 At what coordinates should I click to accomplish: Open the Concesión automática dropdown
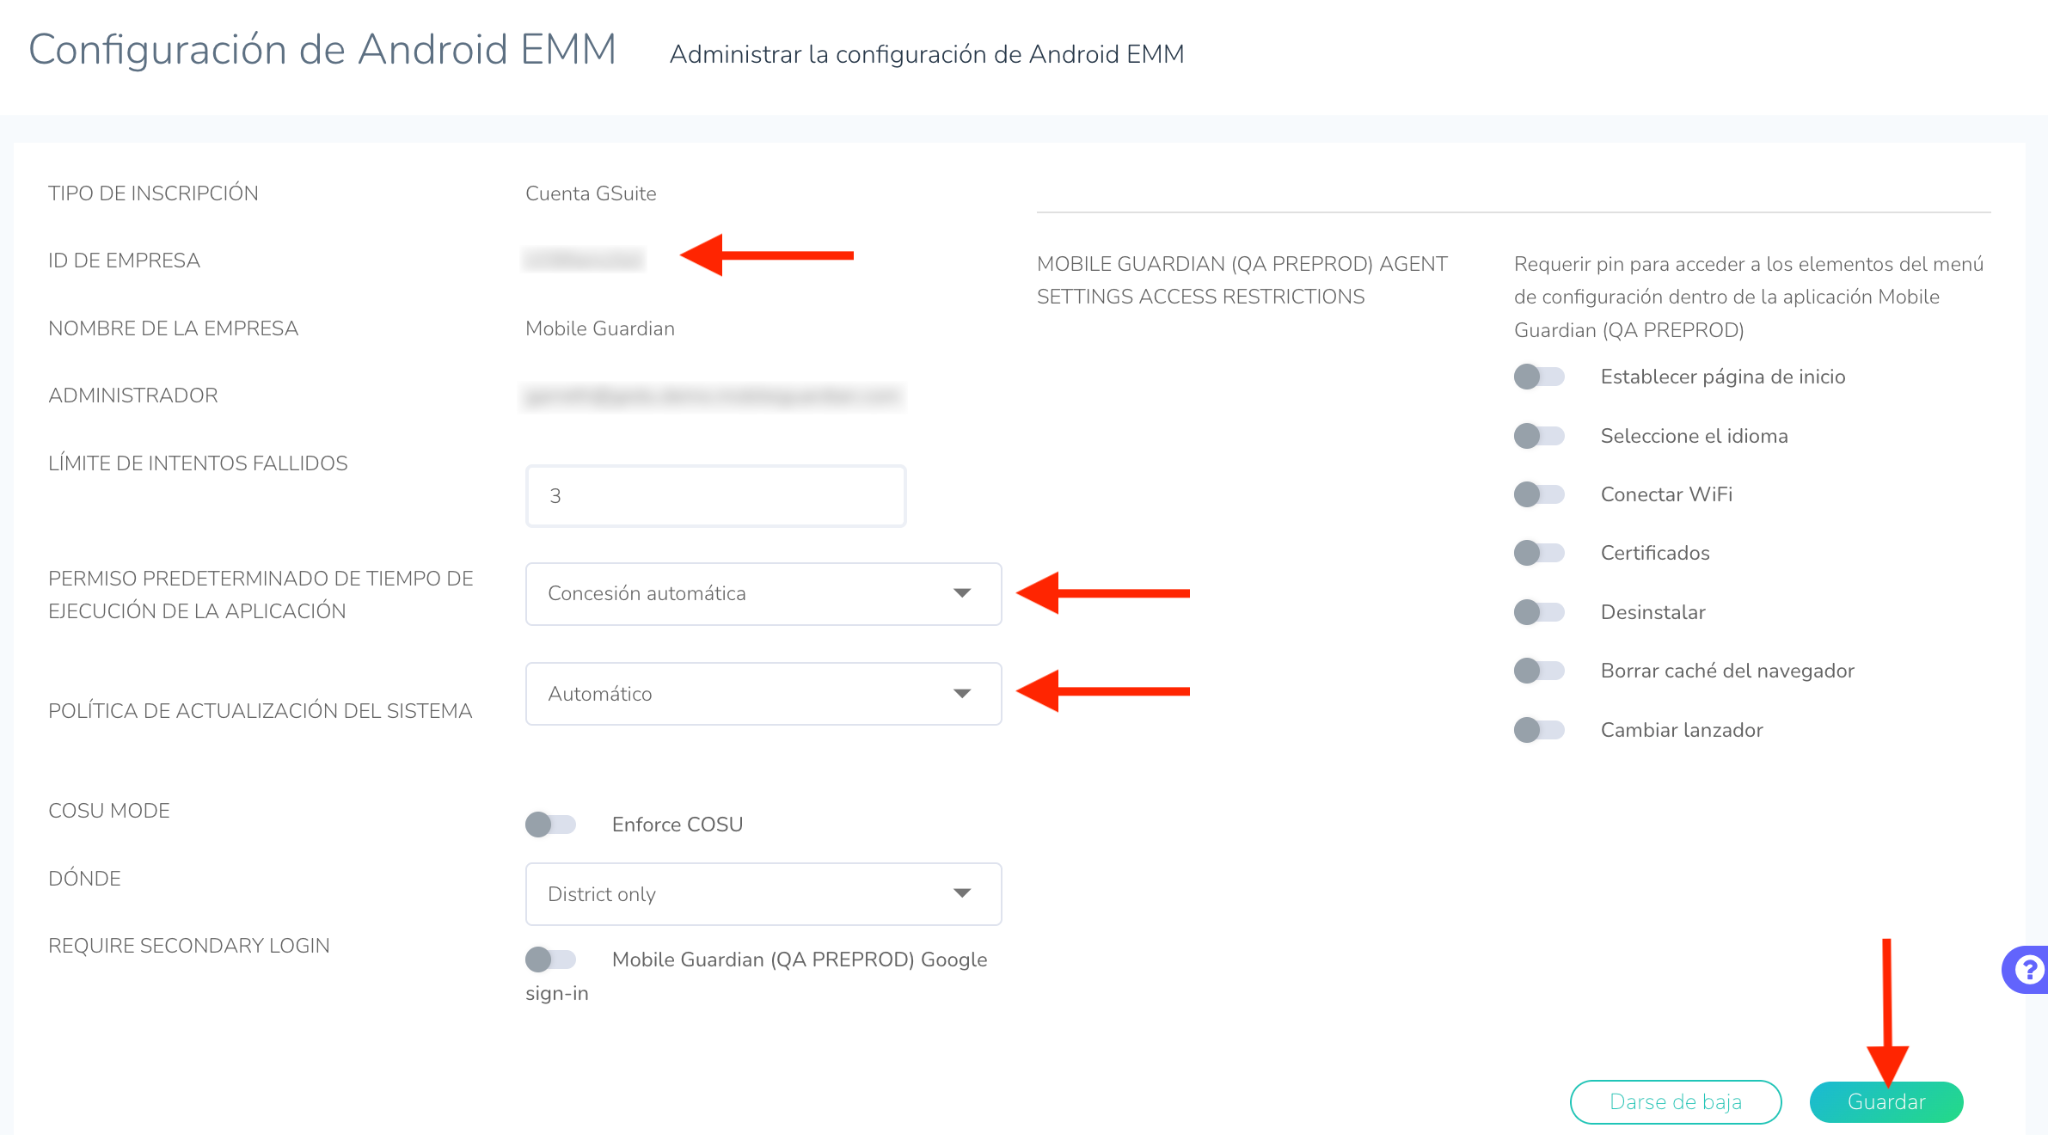tap(763, 594)
